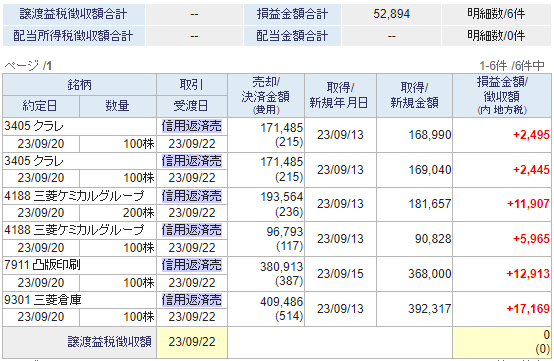The image size is (554, 361).
Task: Click the 取引 column header
Action: [x=192, y=85]
